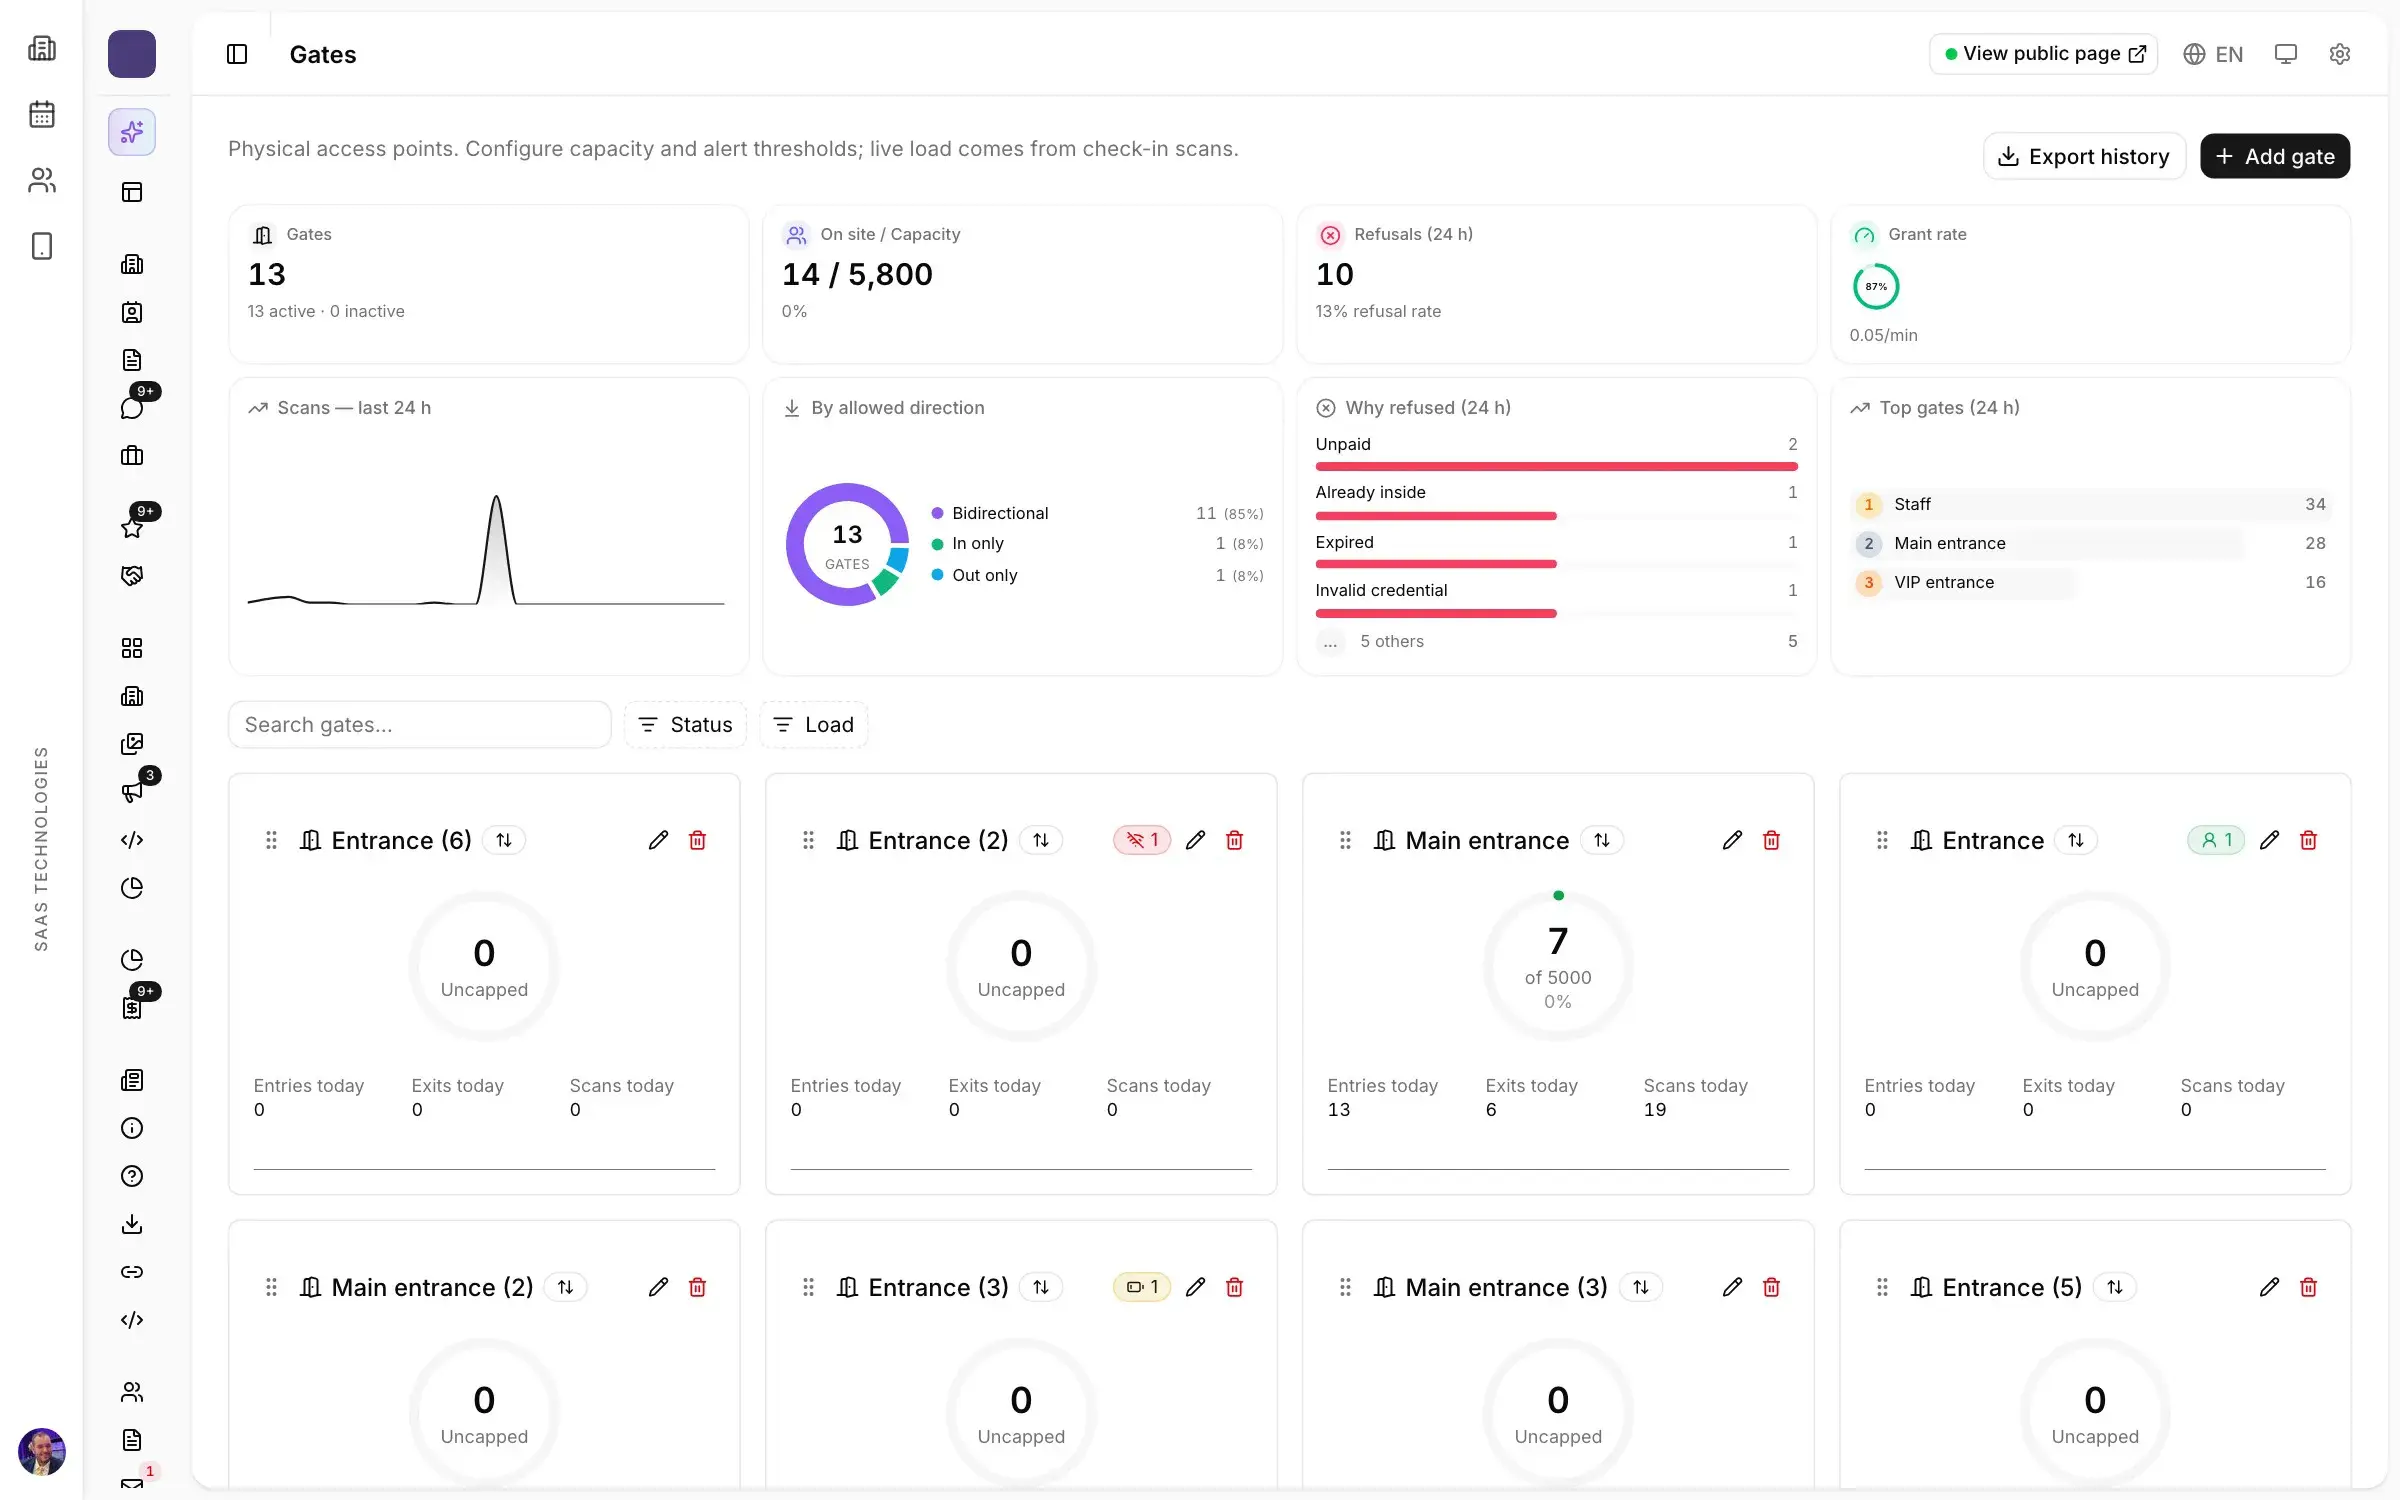Open the View public page link
Viewport: 2400px width, 1500px height.
tap(2043, 54)
